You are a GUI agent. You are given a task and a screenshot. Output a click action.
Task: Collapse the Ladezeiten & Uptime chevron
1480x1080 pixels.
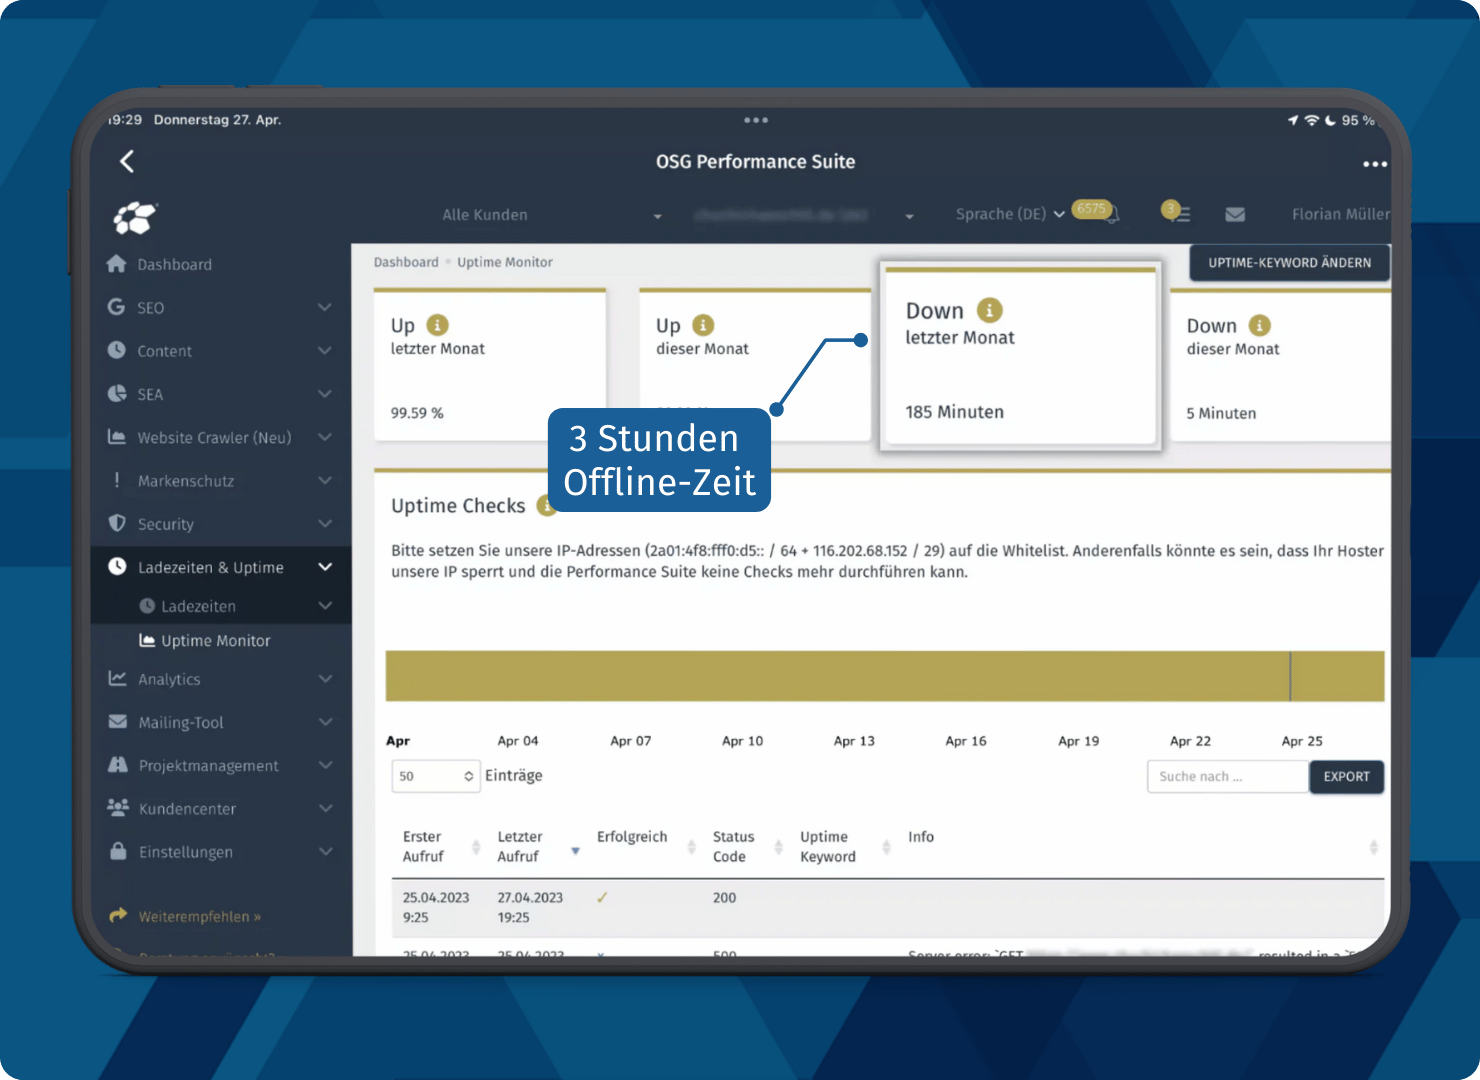tap(325, 567)
